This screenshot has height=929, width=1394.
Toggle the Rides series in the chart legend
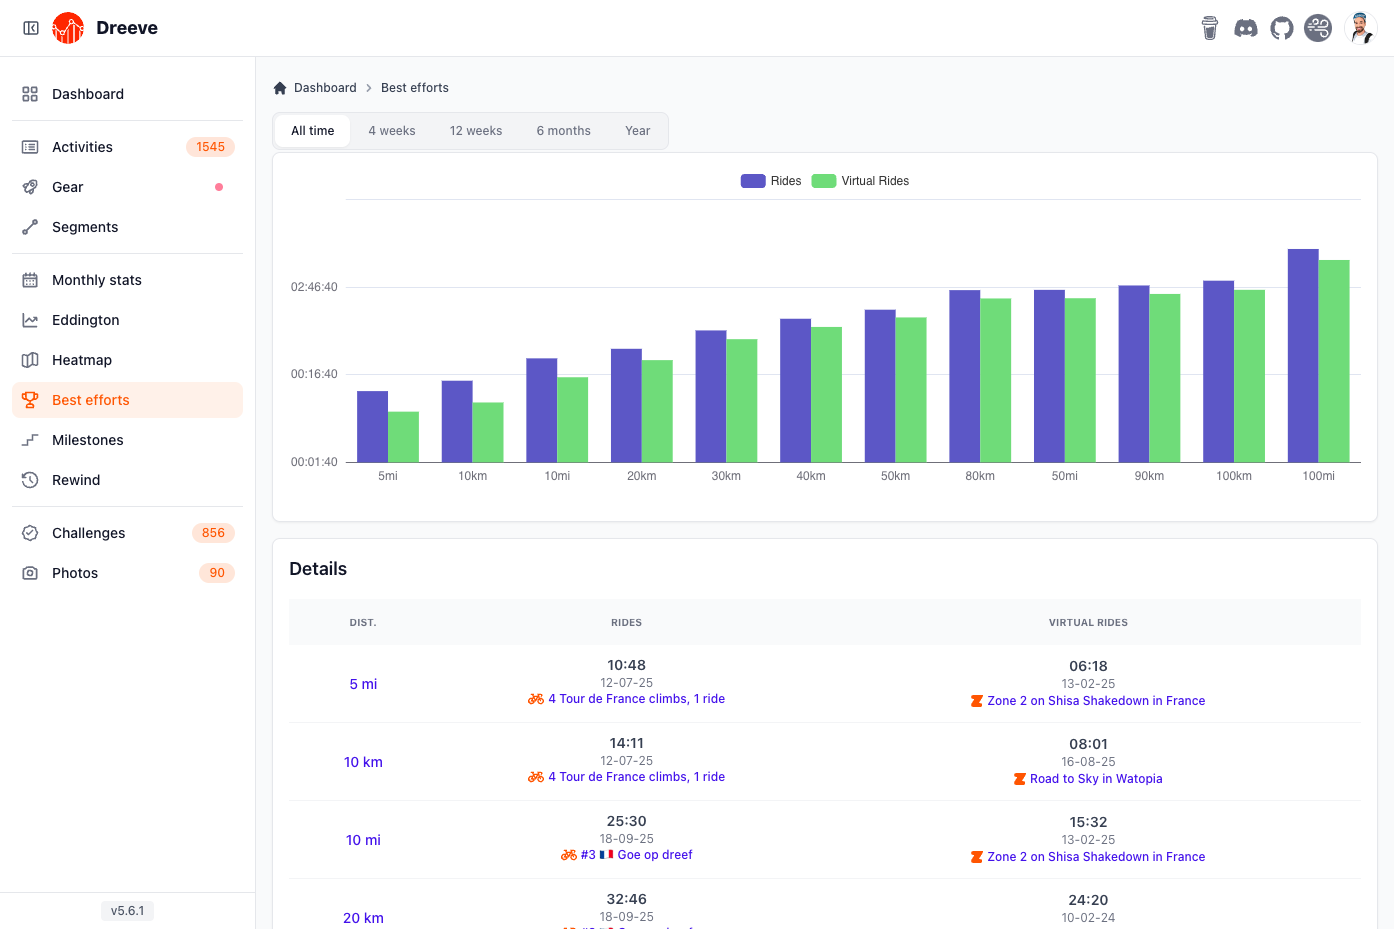click(771, 181)
